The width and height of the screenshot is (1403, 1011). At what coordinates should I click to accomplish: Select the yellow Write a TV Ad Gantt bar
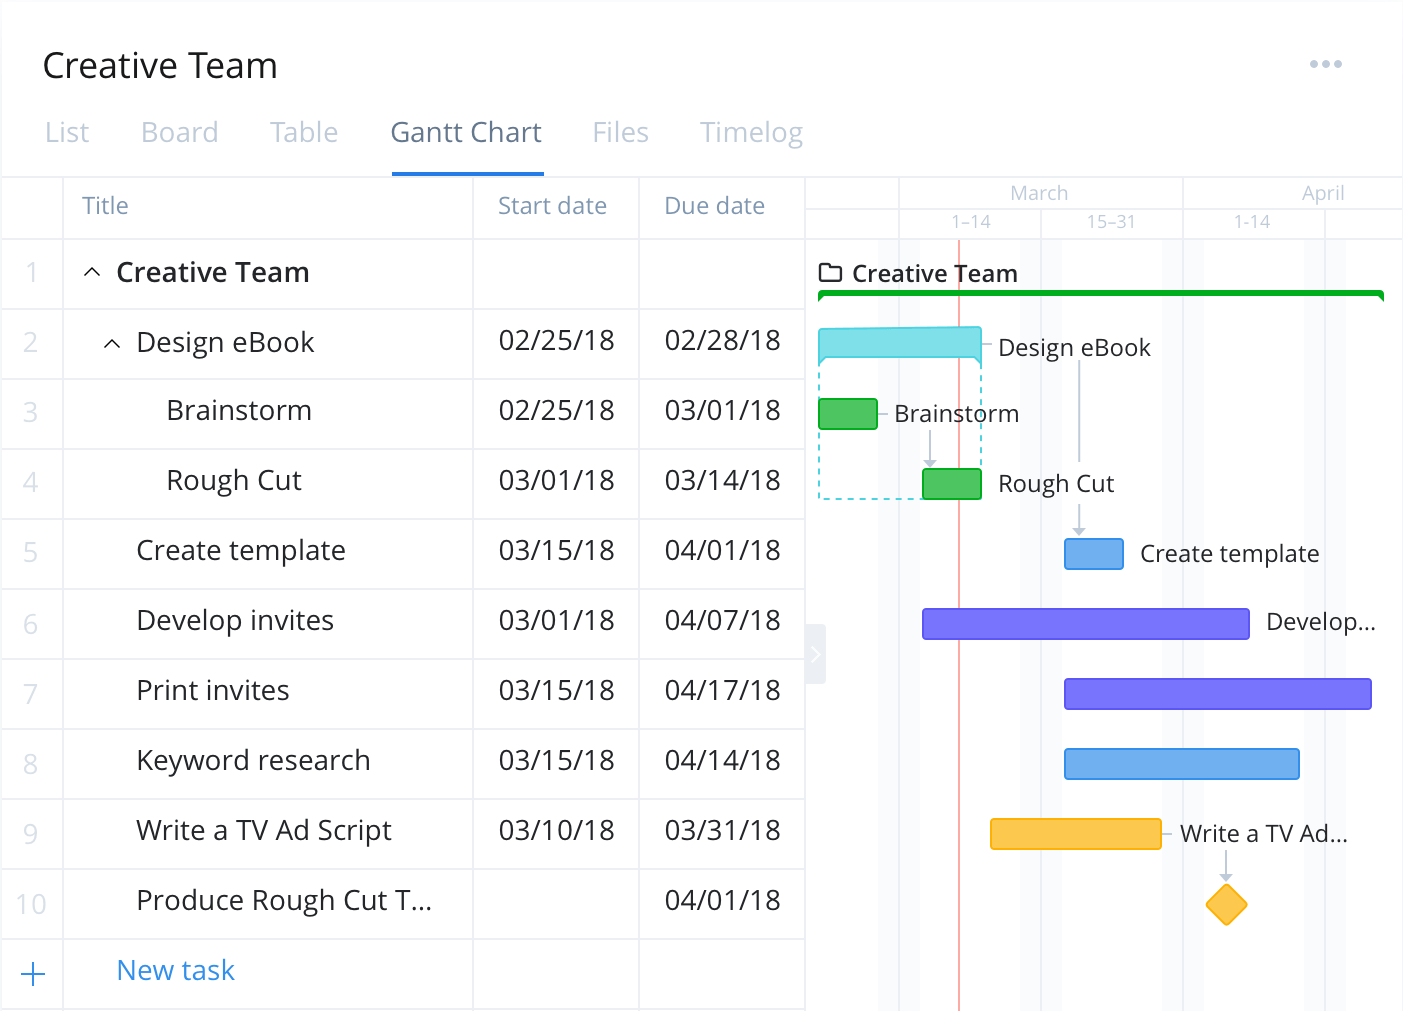tap(1076, 834)
